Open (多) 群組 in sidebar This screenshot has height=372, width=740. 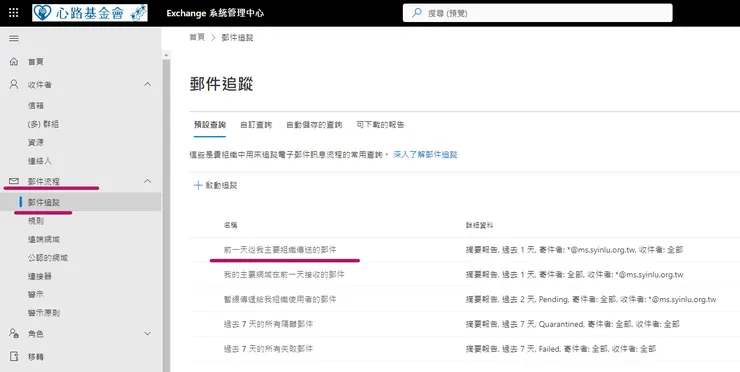point(43,124)
